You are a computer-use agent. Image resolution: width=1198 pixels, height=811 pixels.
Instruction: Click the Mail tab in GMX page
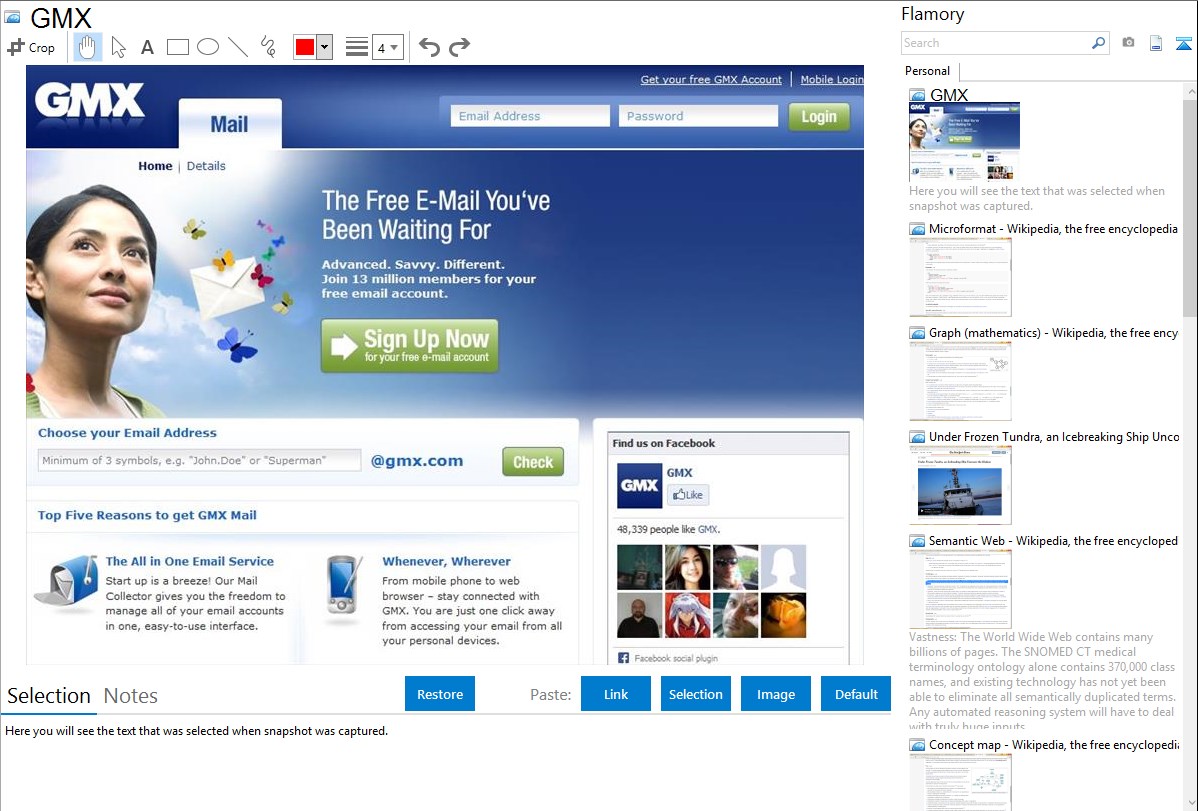229,124
